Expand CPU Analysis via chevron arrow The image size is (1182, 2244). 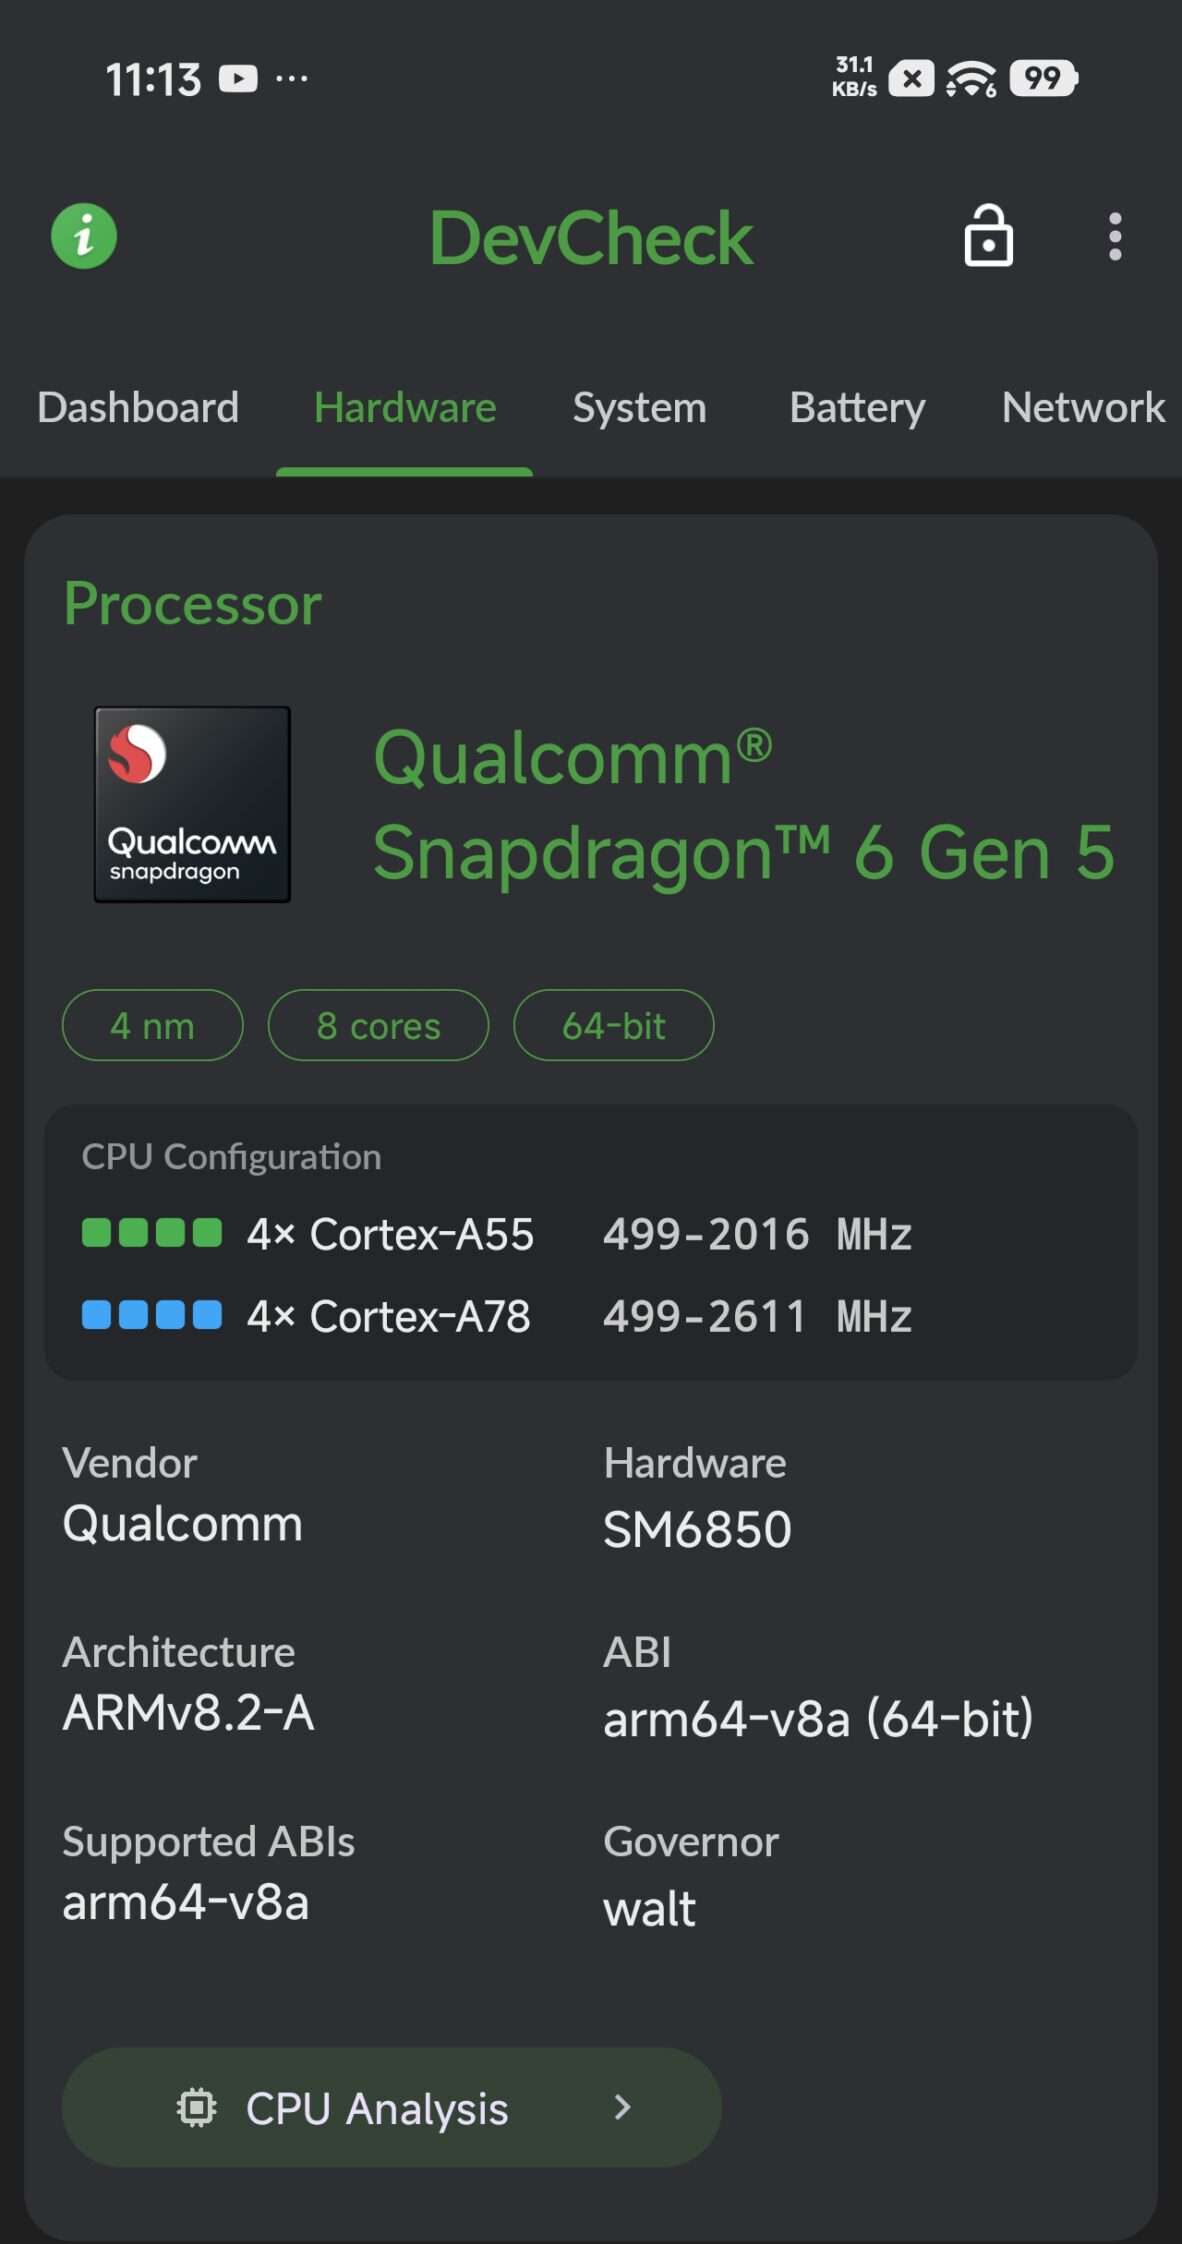[x=622, y=2107]
